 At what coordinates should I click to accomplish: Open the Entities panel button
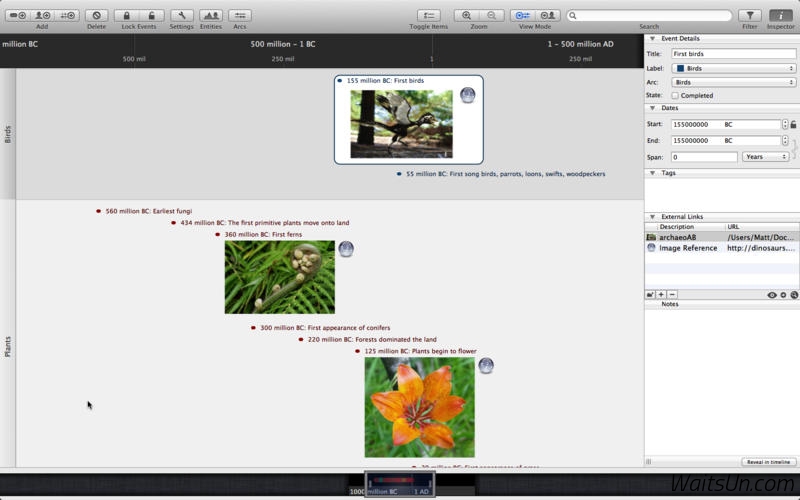(x=211, y=15)
